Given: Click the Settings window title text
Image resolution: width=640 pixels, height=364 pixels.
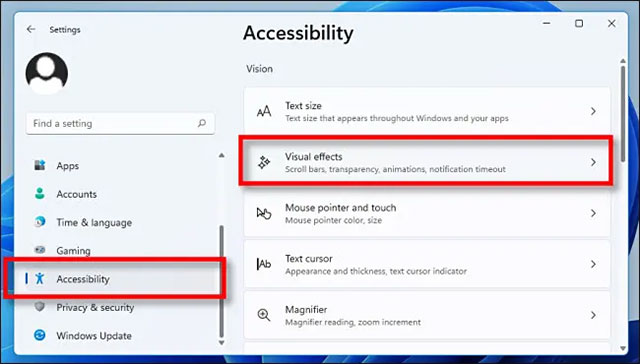Looking at the screenshot, I should pyautogui.click(x=65, y=30).
